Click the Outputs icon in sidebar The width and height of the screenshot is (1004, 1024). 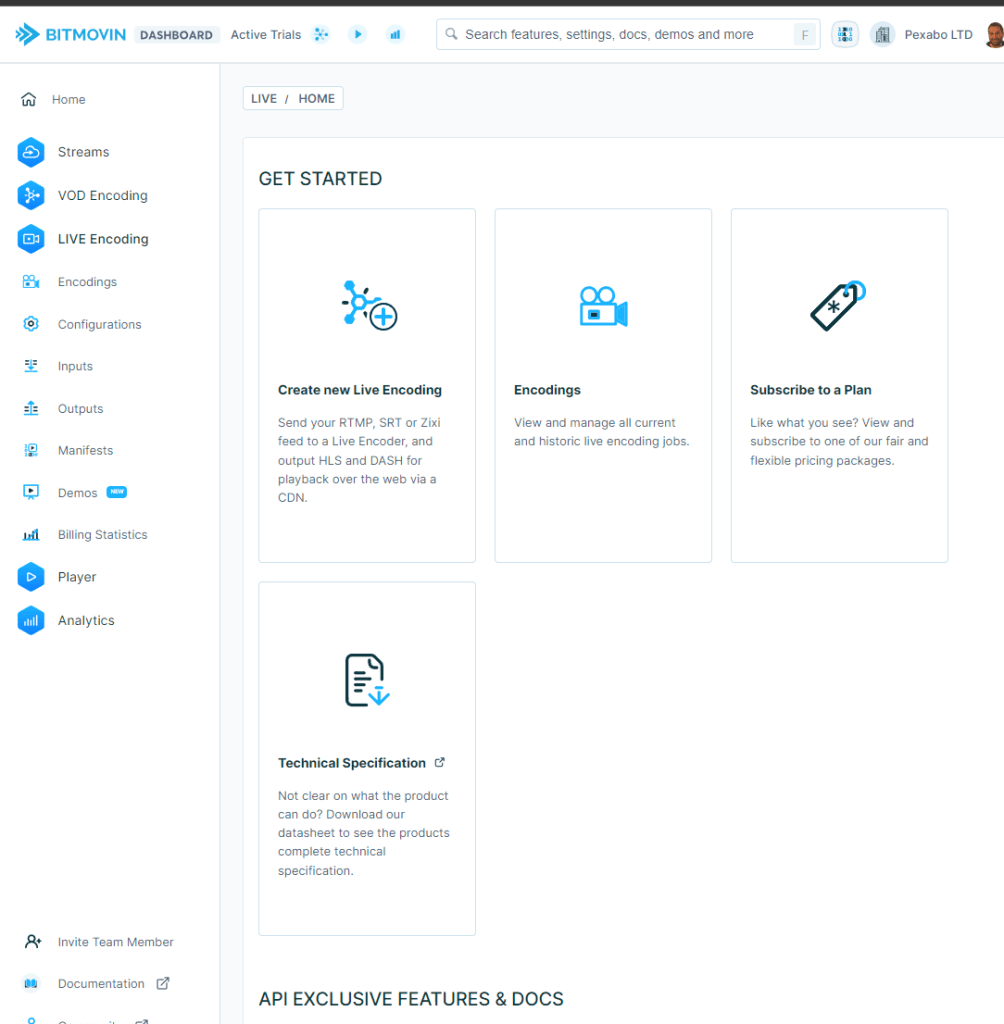tap(31, 408)
